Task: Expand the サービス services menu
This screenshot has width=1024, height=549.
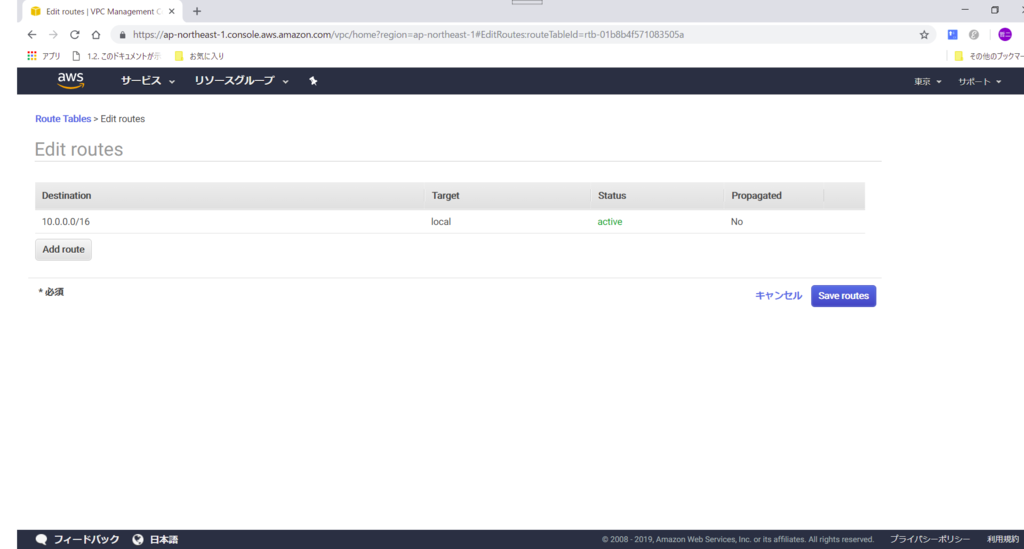Action: click(148, 81)
